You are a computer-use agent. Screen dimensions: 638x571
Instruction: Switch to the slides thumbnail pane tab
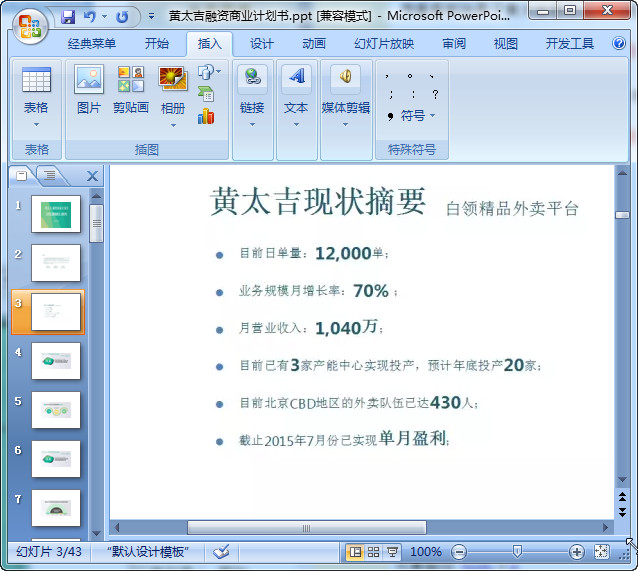[x=22, y=176]
